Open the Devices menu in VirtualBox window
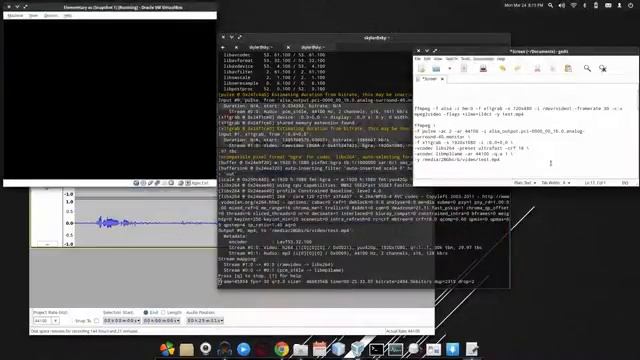 [x=51, y=16]
